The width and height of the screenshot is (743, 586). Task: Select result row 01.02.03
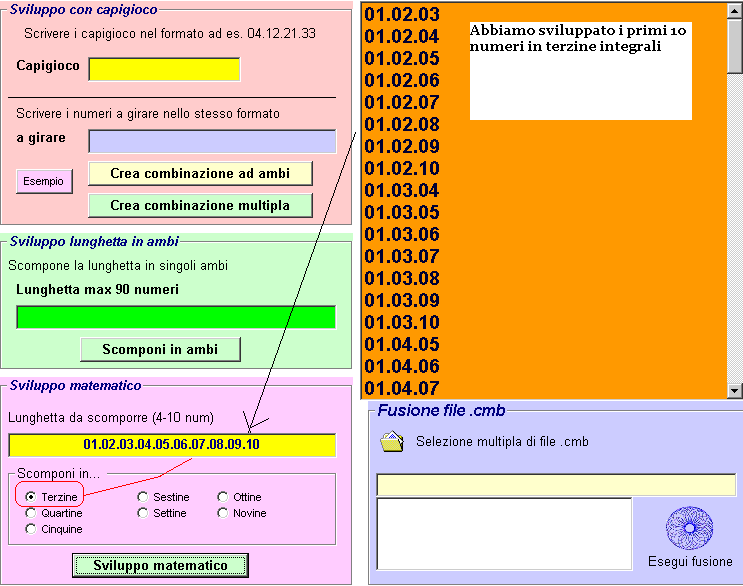coord(402,14)
